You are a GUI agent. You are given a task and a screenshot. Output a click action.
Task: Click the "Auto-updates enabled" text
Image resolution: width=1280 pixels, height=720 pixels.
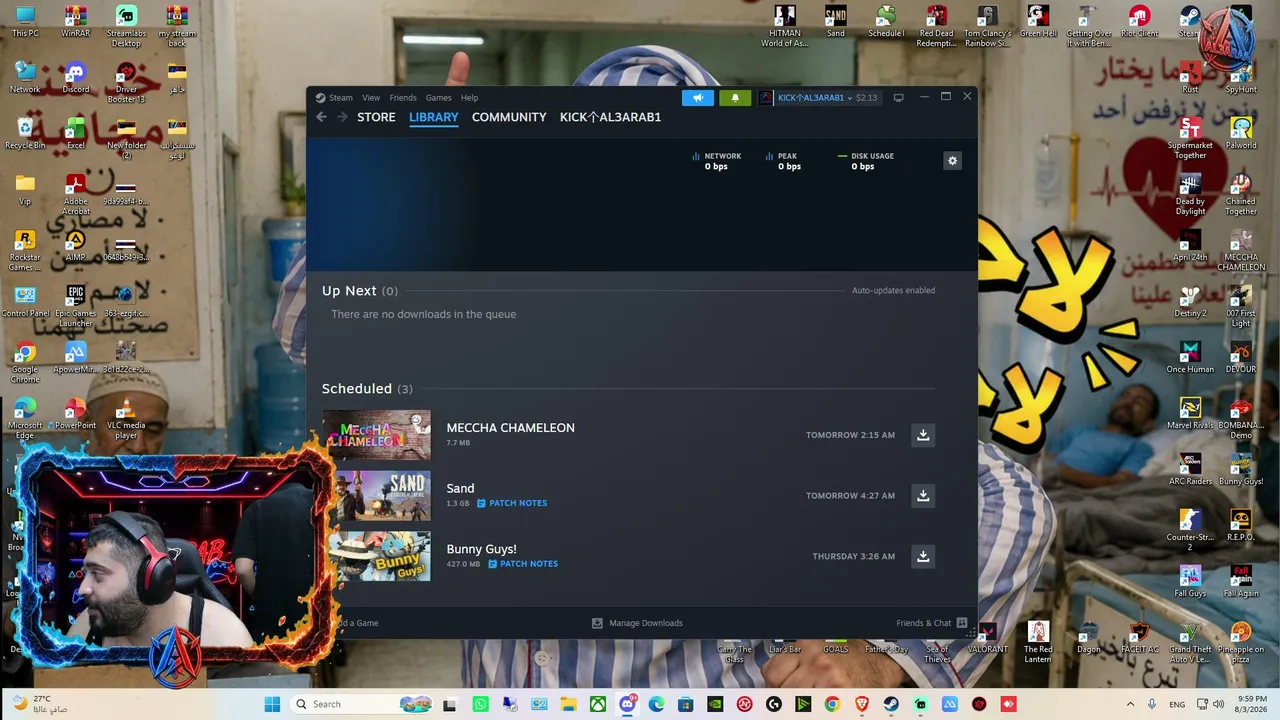(893, 291)
